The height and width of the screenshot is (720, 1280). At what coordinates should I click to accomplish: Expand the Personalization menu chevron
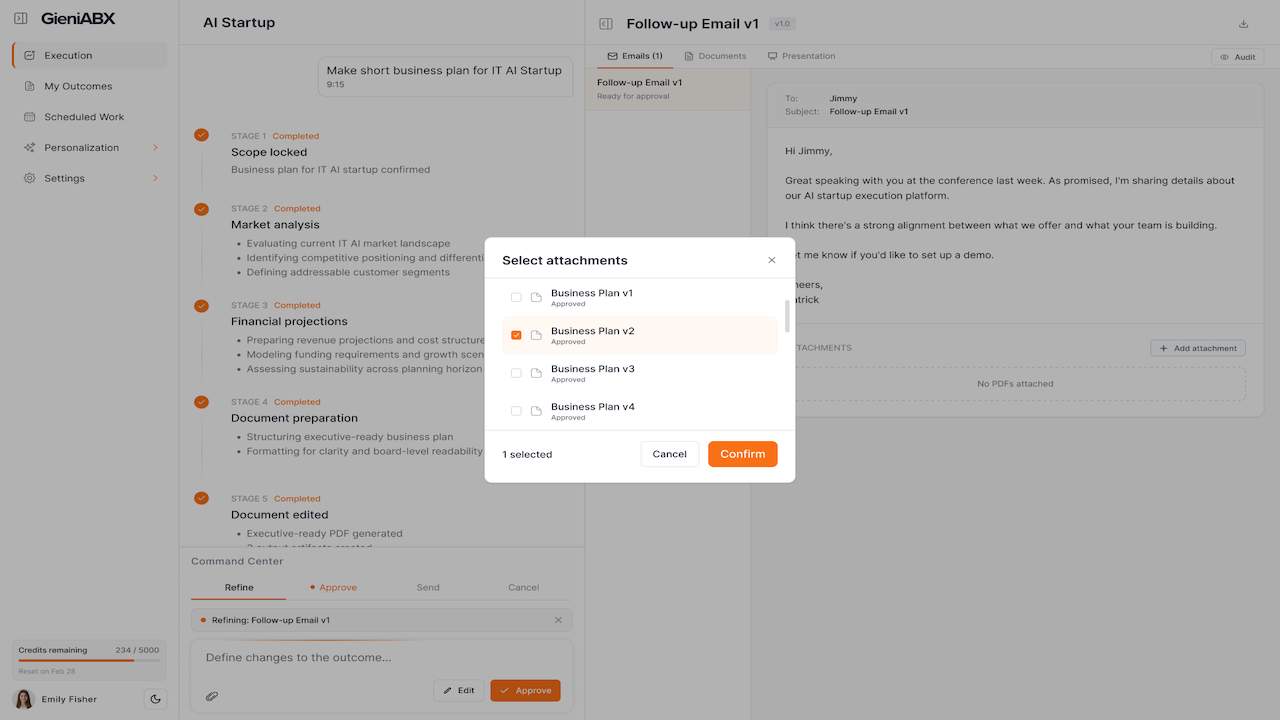(x=155, y=148)
